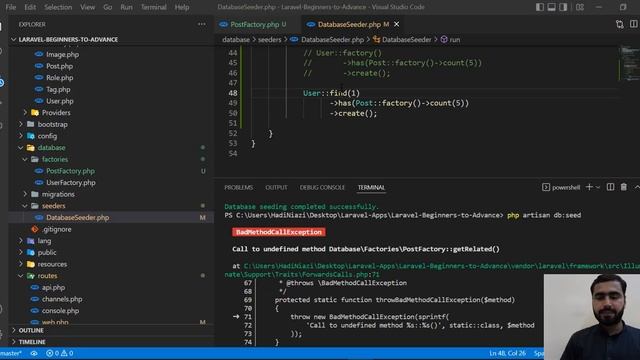Open Tag.php file

58,89
